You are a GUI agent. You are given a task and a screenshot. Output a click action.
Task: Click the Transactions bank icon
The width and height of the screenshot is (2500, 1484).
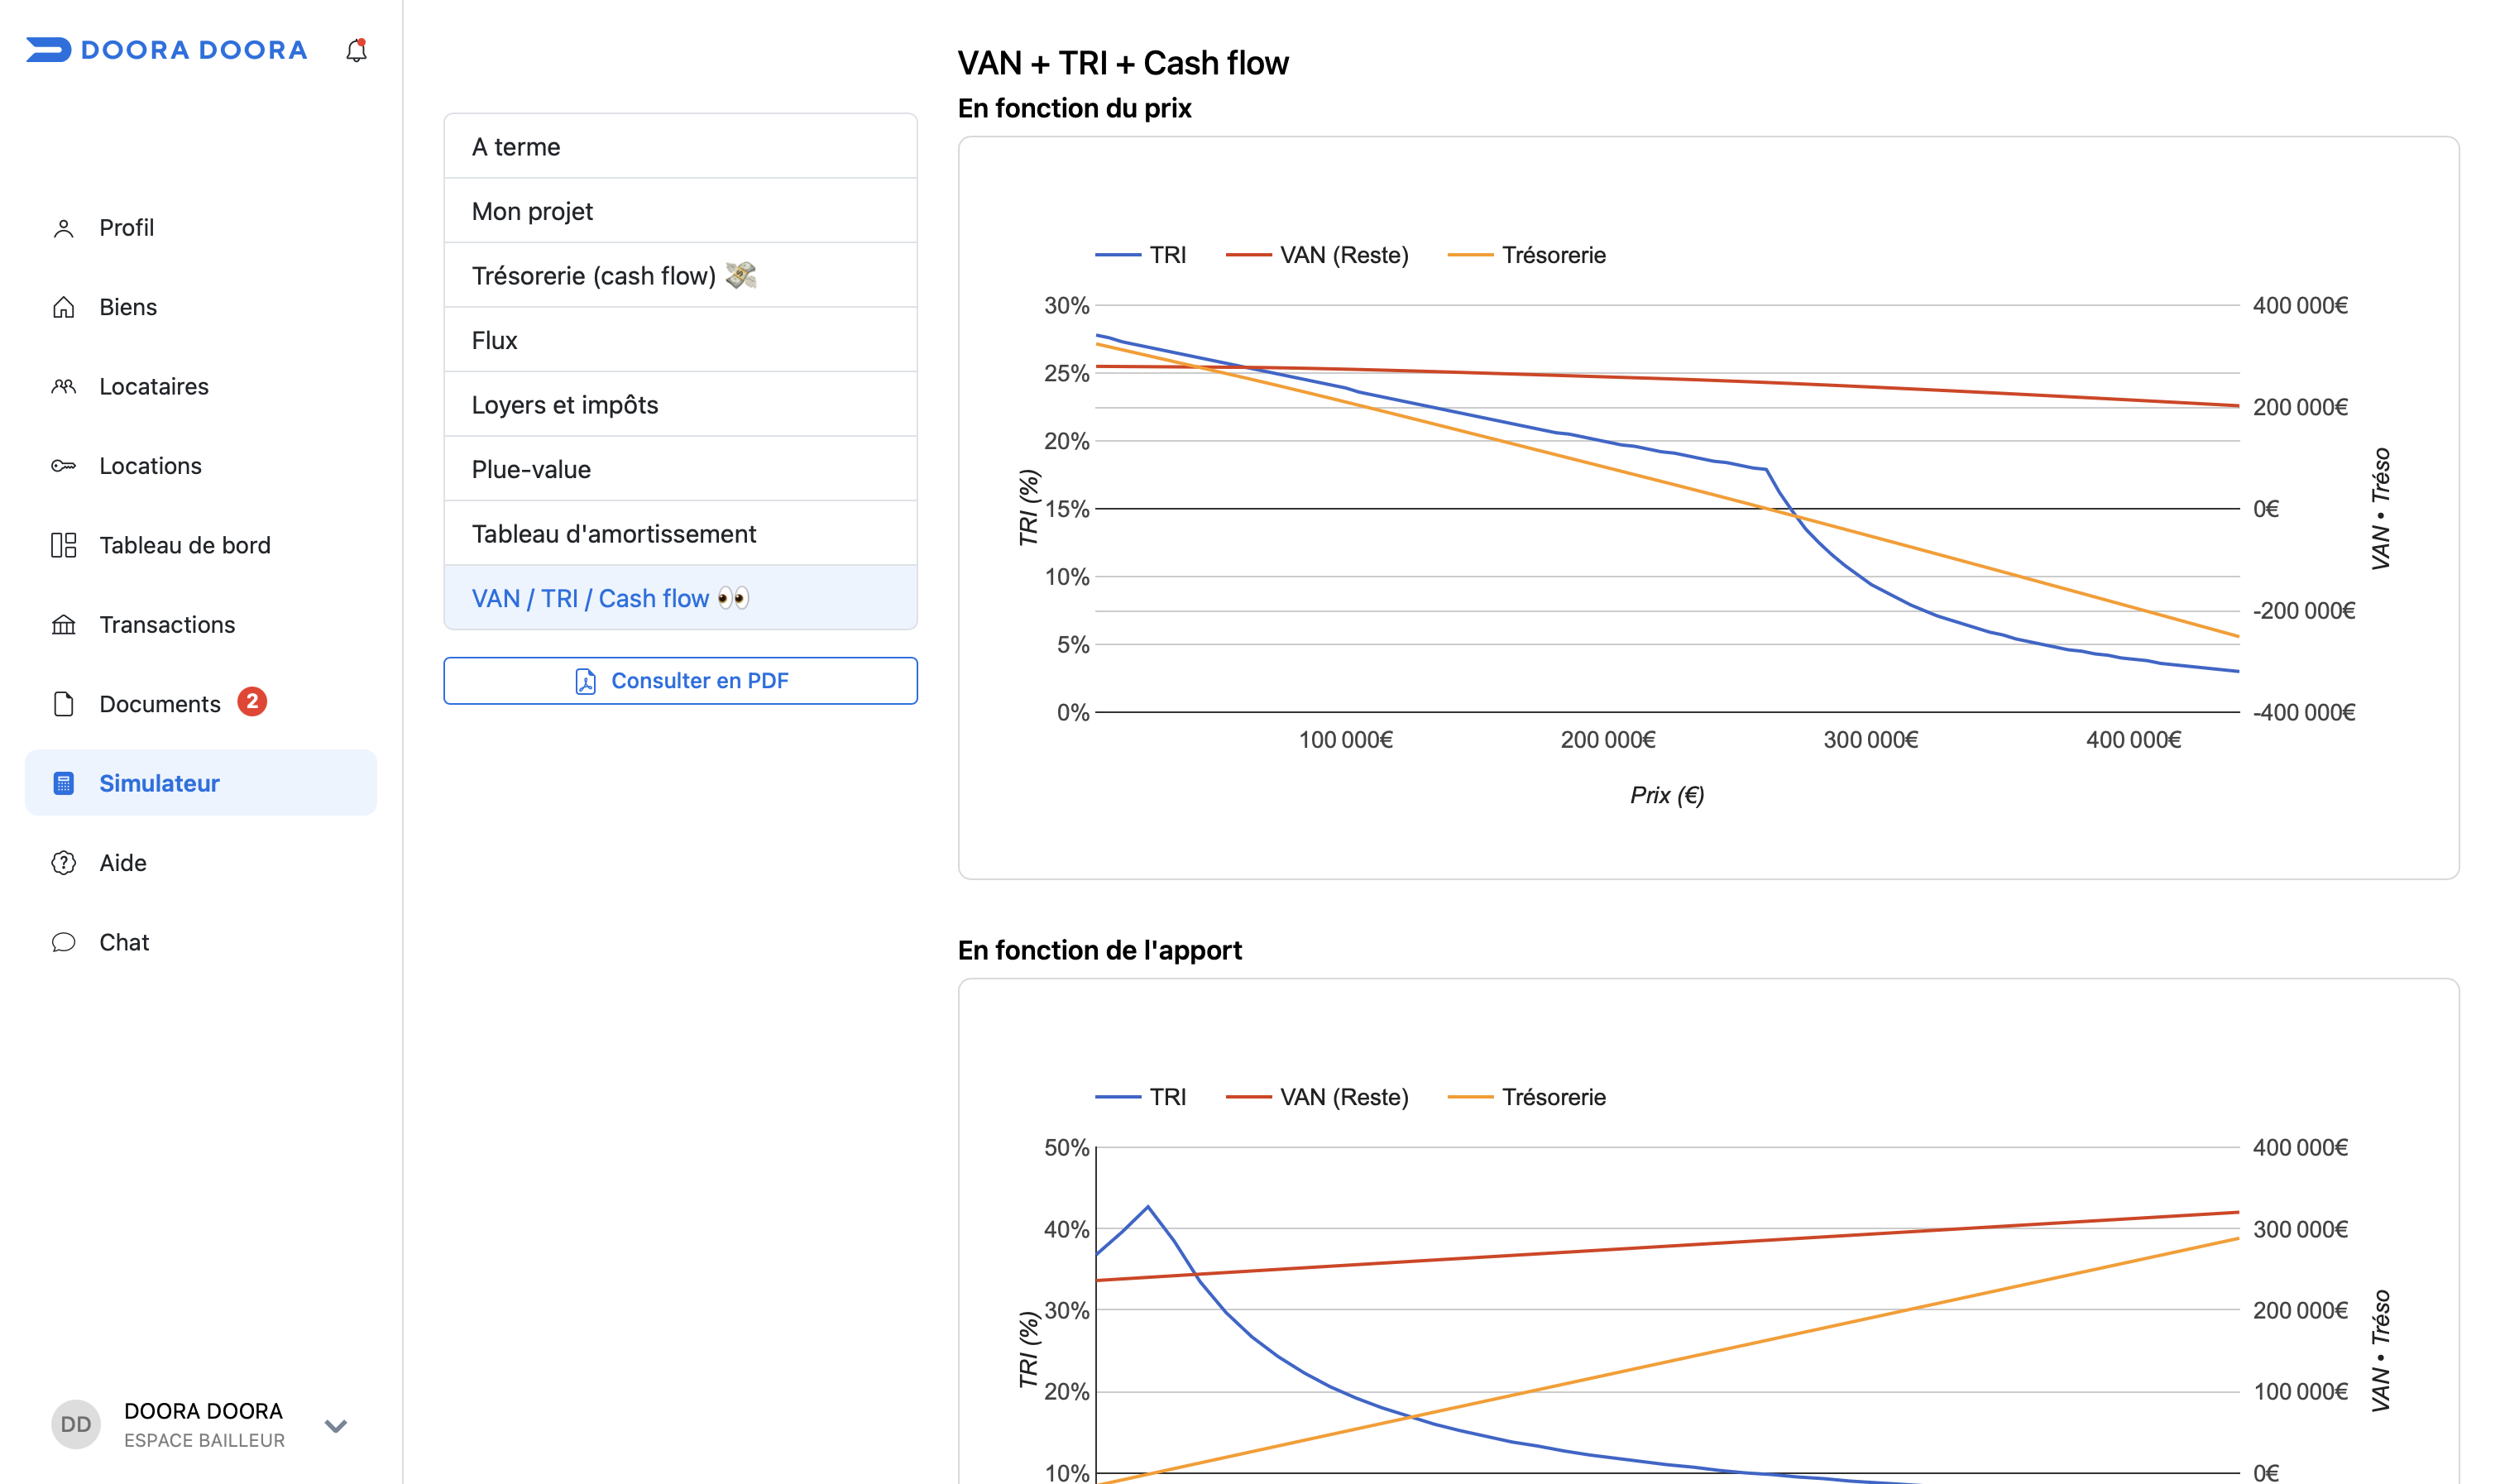coord(64,625)
